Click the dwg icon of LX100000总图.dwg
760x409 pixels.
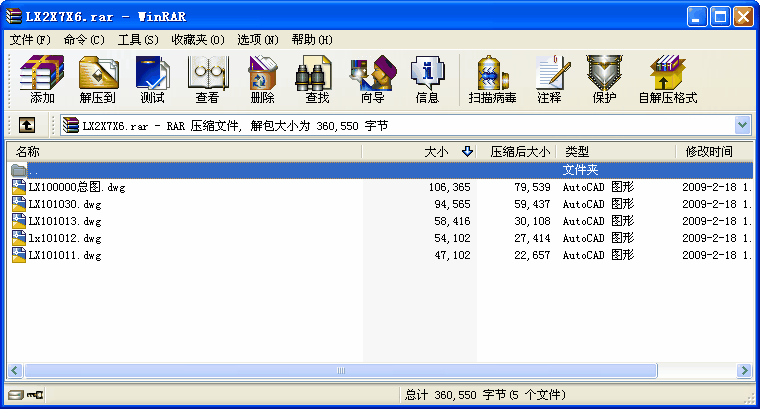(x=19, y=187)
